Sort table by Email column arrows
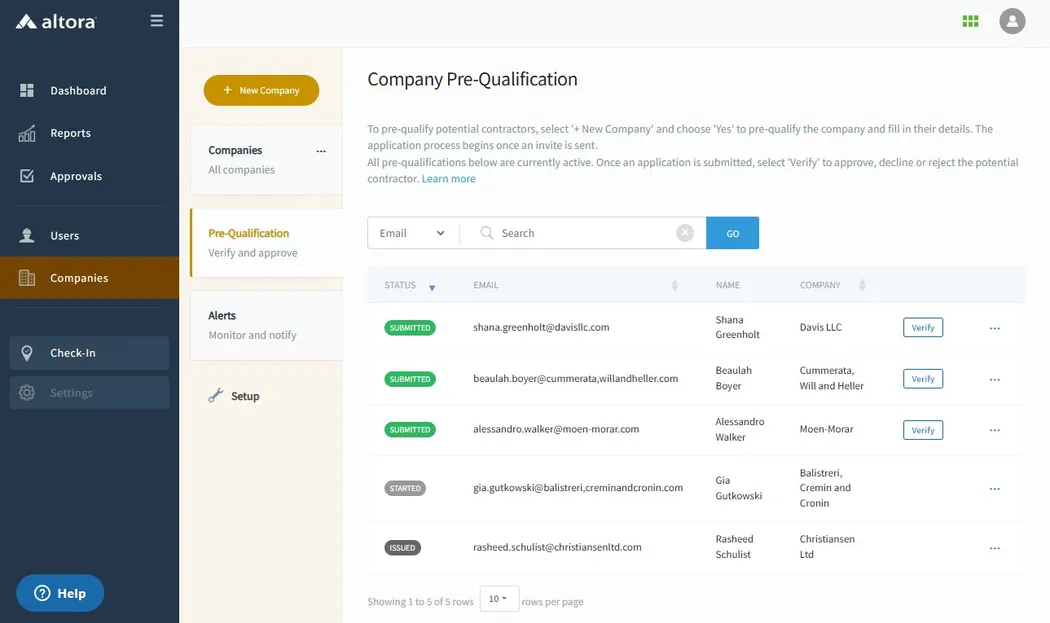This screenshot has height=623, width=1050. (x=674, y=285)
